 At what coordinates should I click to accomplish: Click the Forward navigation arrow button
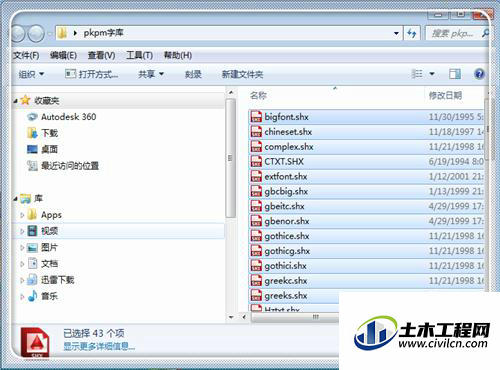pyautogui.click(x=36, y=33)
